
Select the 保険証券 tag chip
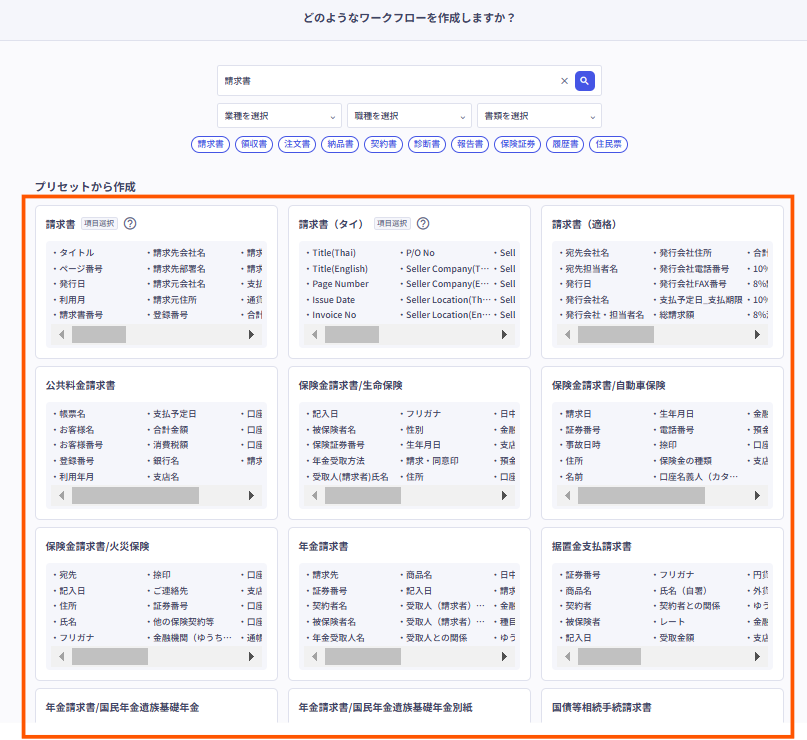[x=518, y=144]
